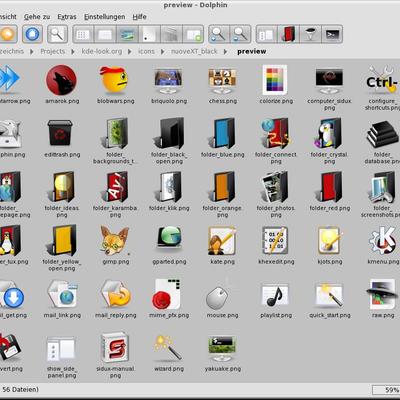
Task: Select the edittrash.png icon
Action: [x=60, y=133]
